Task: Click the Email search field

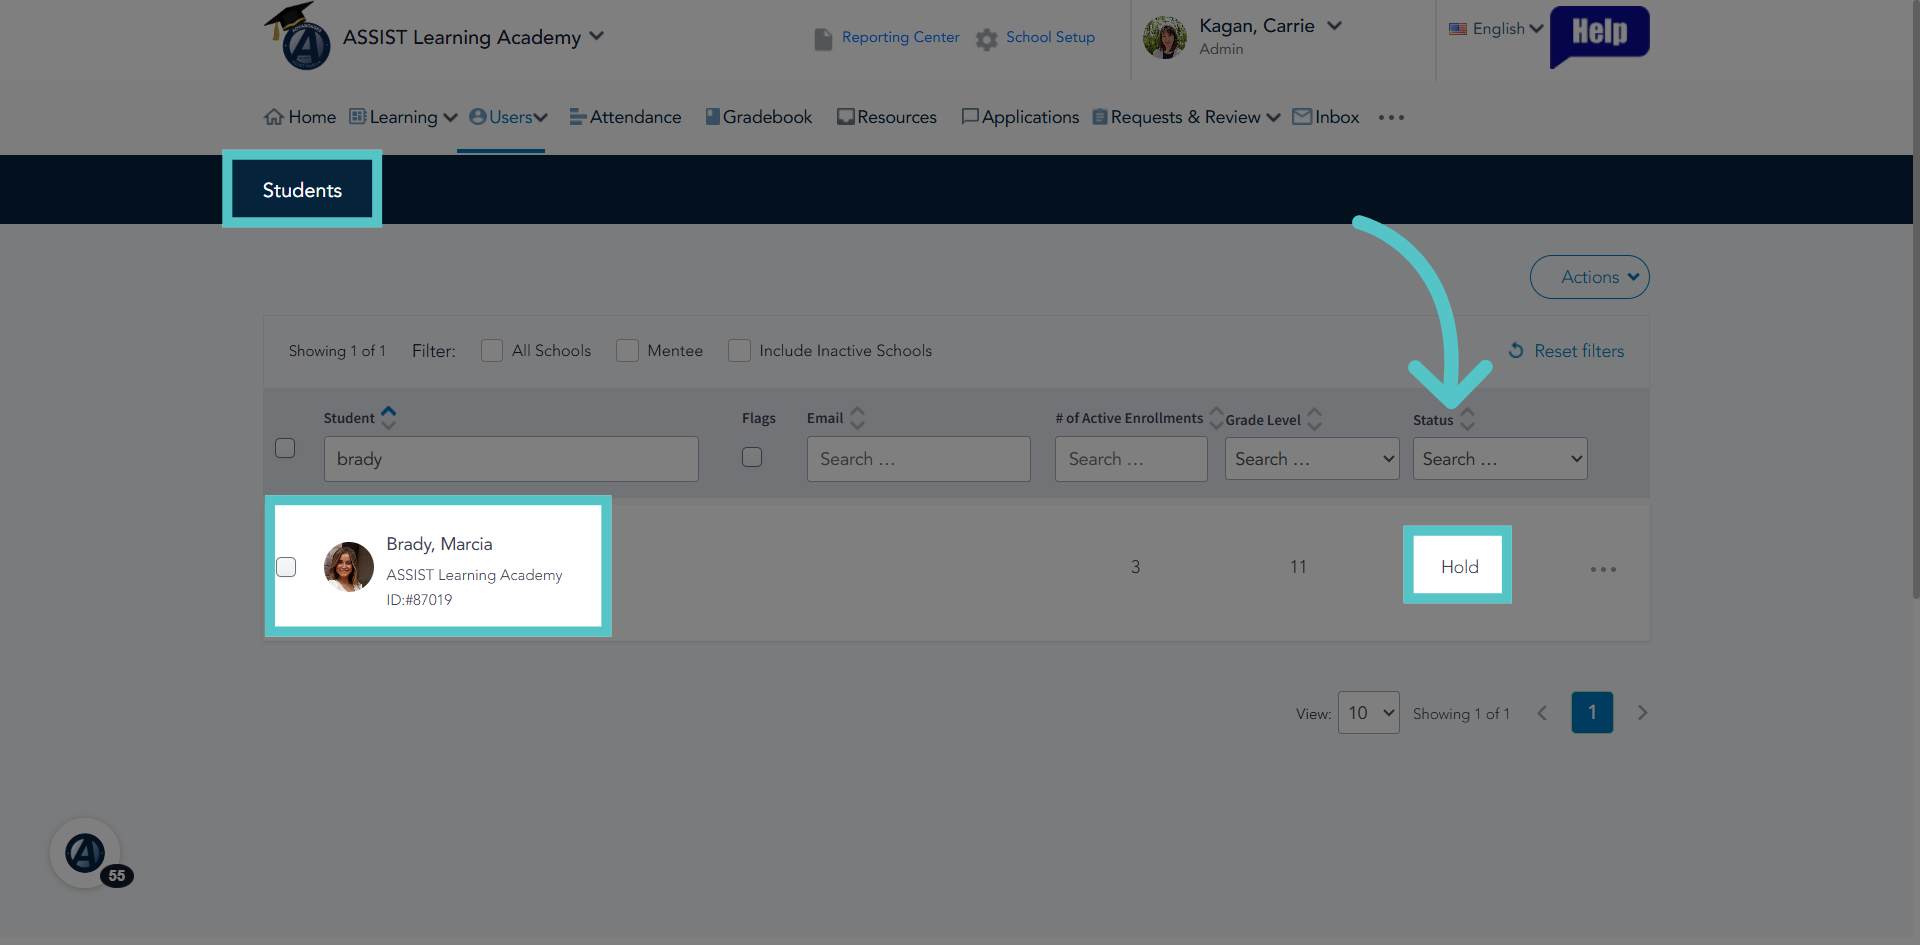Action: coord(918,459)
